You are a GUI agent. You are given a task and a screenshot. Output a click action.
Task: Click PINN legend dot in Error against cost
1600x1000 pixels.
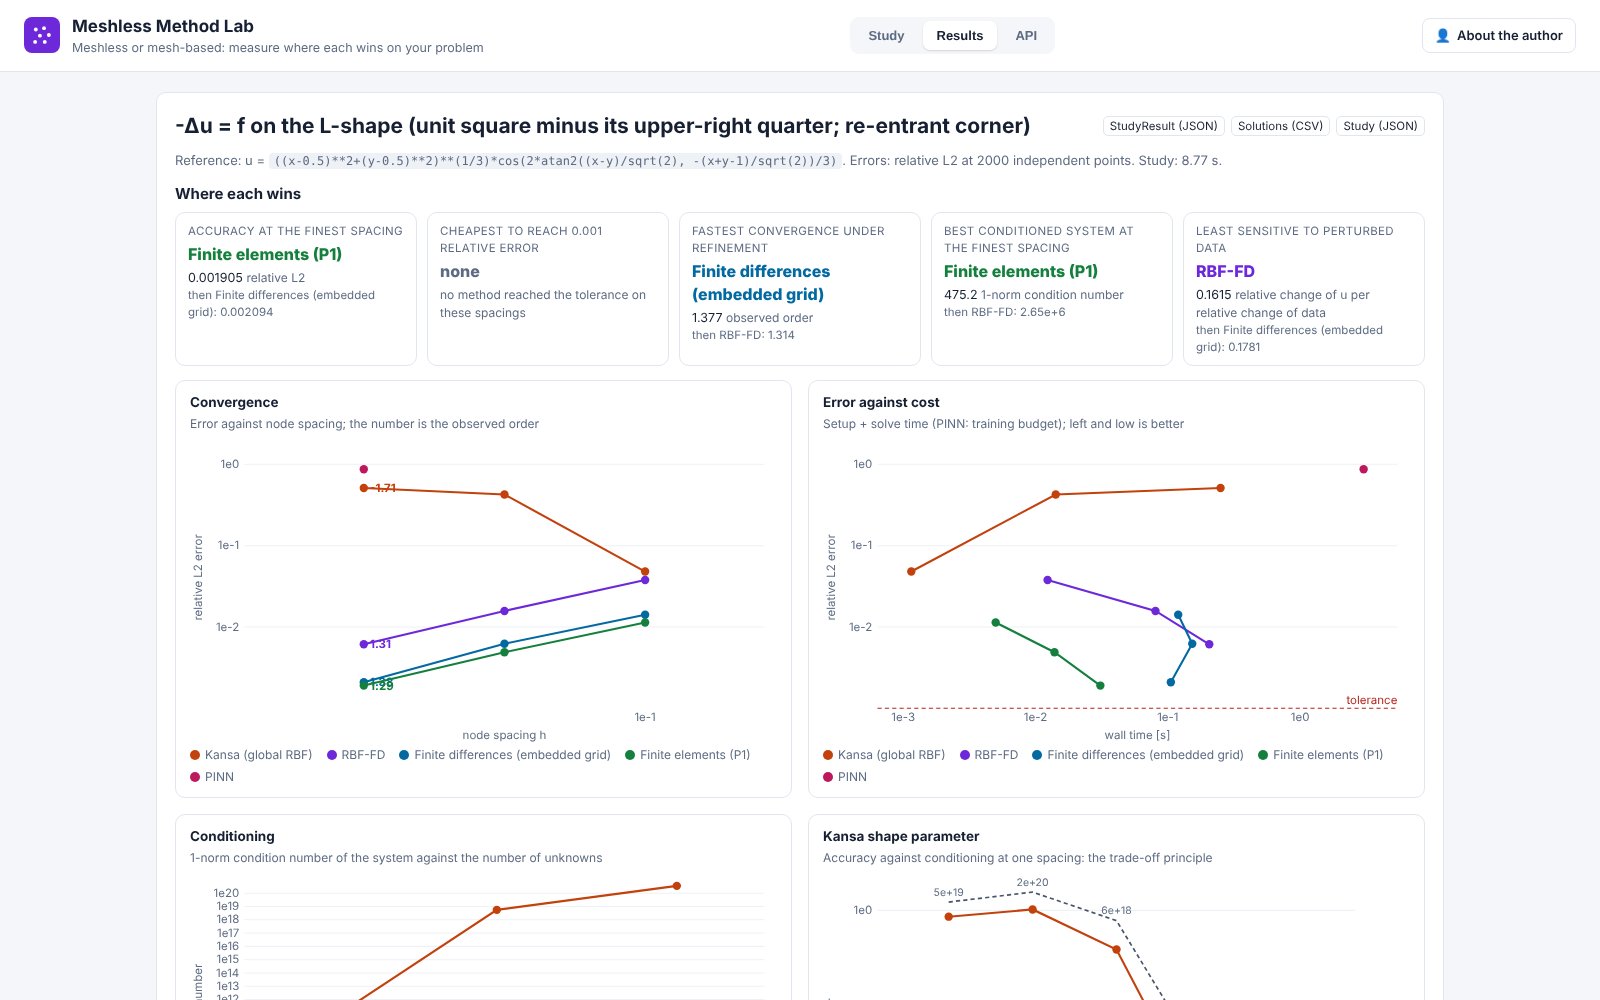click(828, 777)
